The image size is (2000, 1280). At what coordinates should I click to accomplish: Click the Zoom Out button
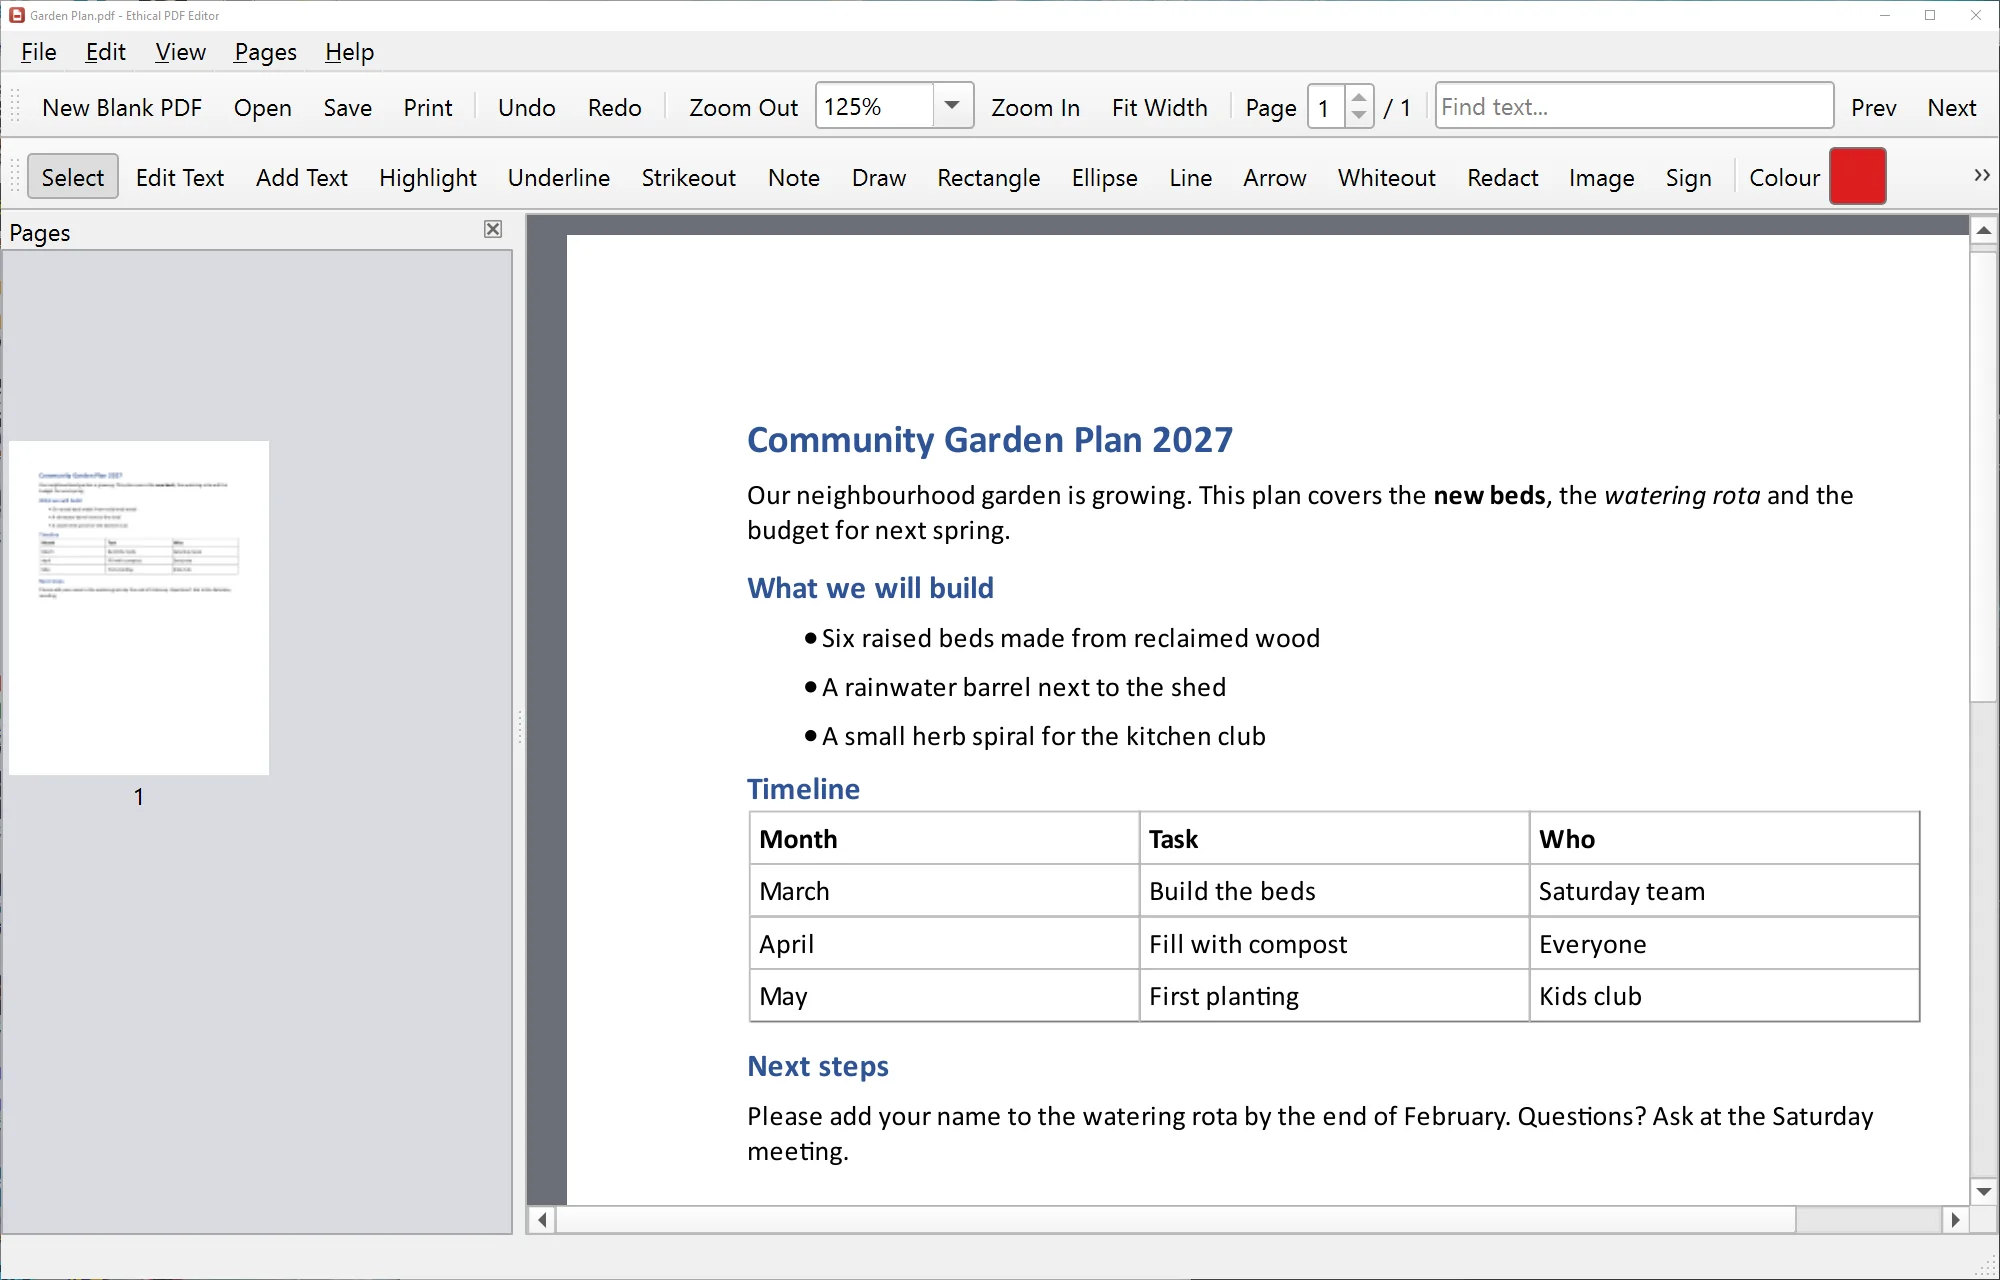(743, 107)
